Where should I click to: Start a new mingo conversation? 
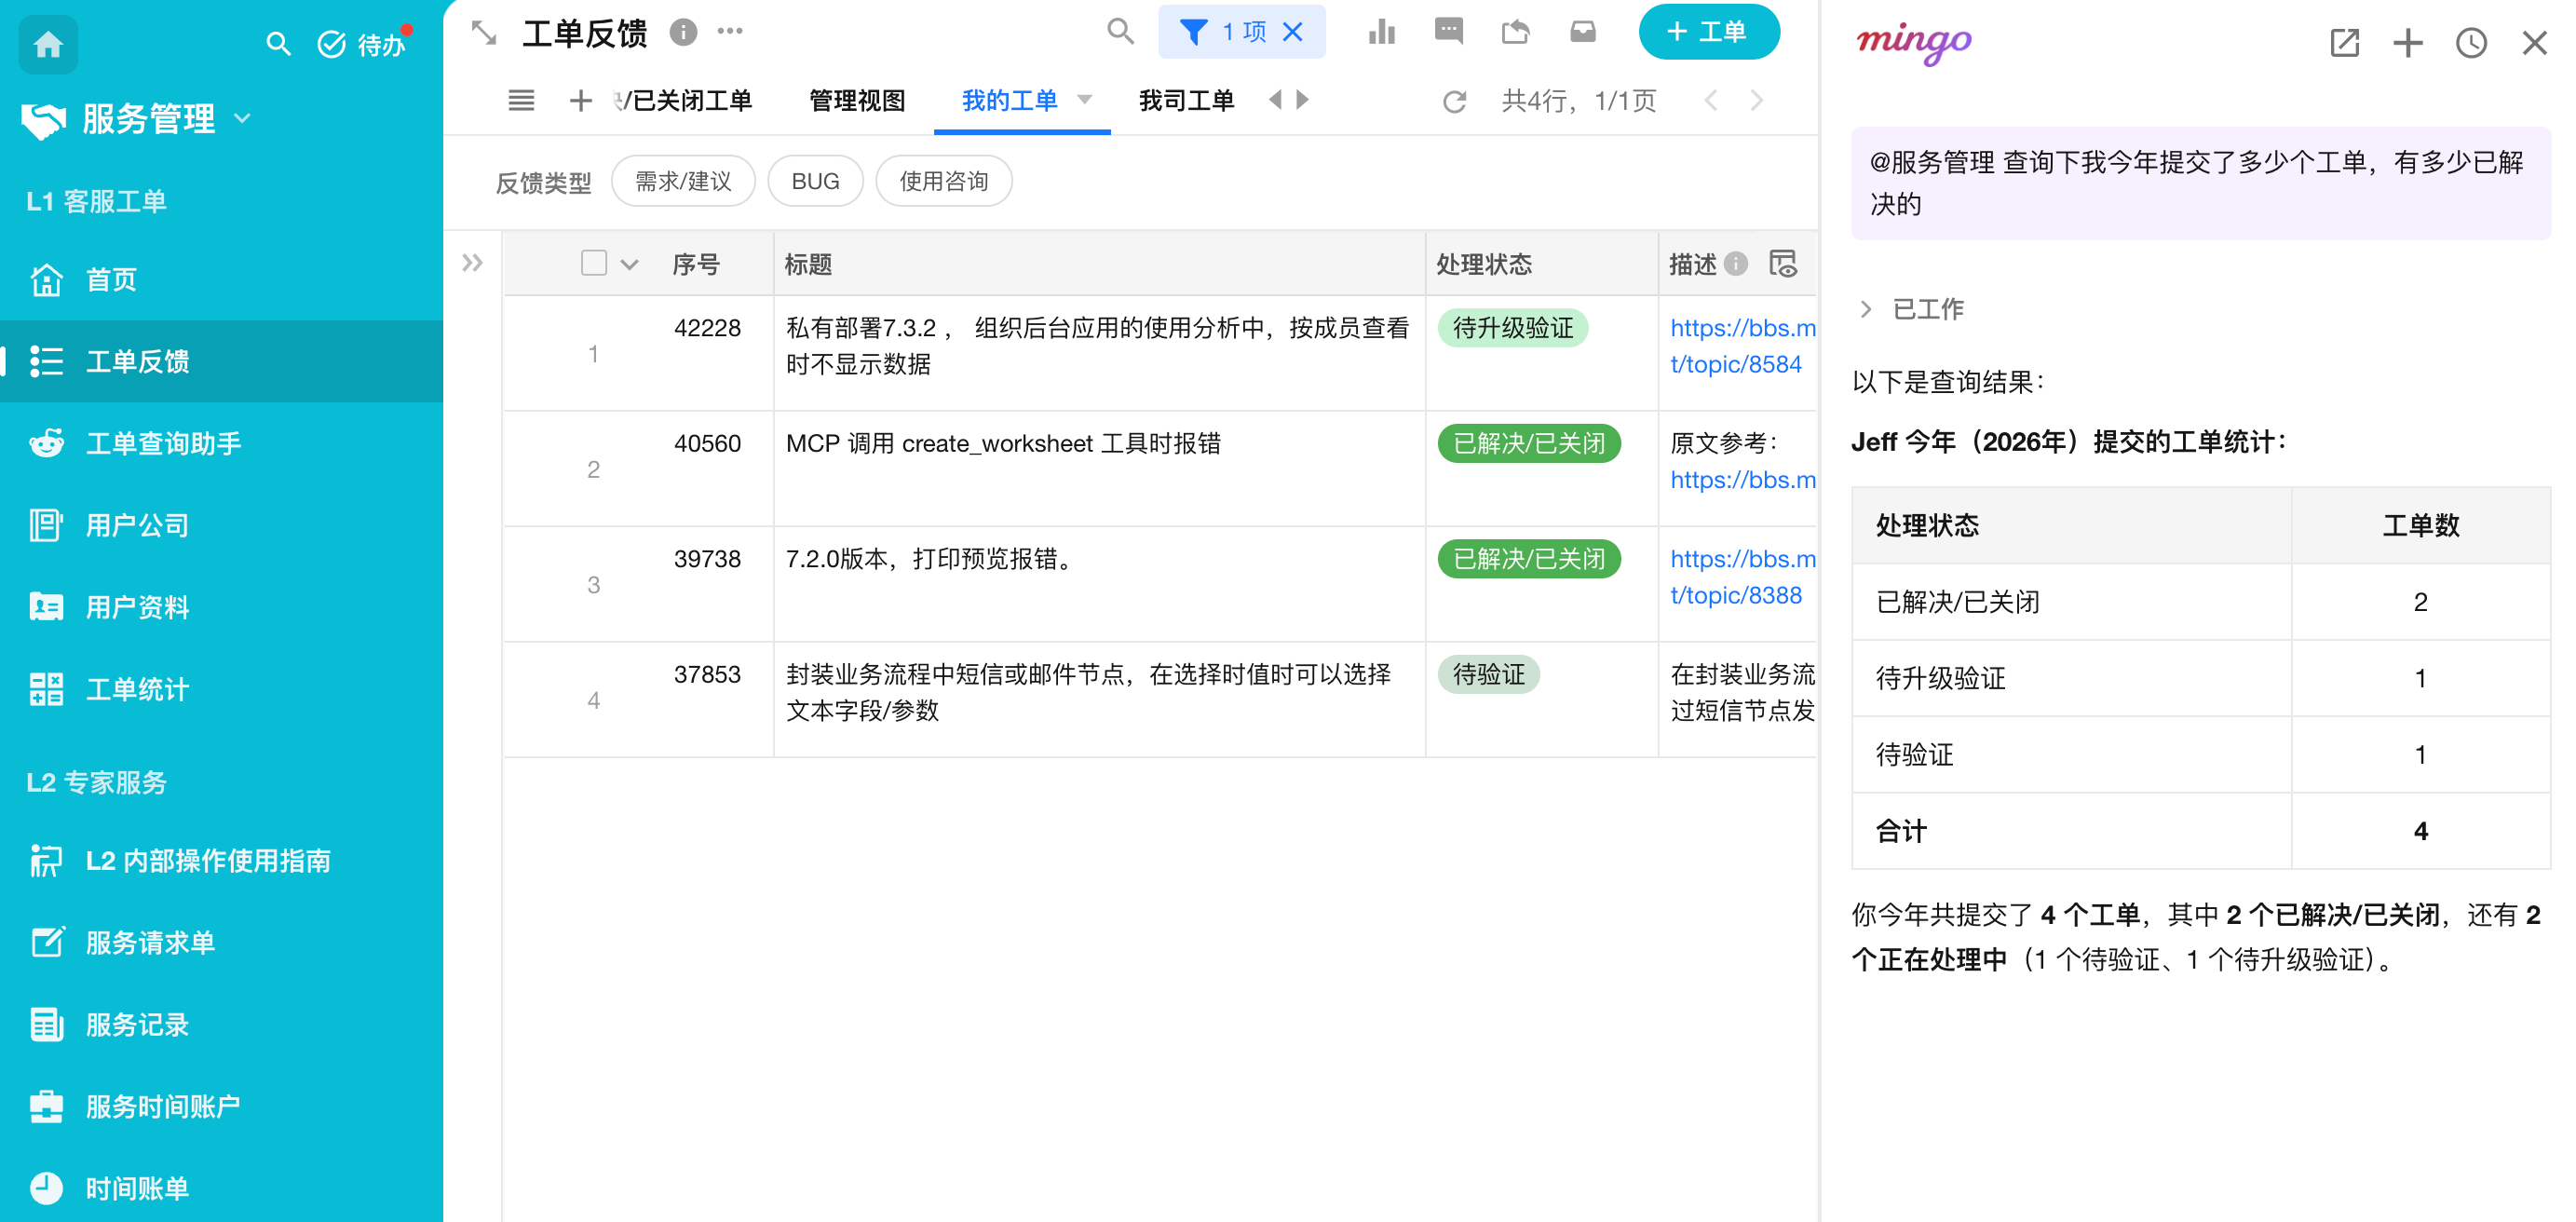(x=2408, y=43)
